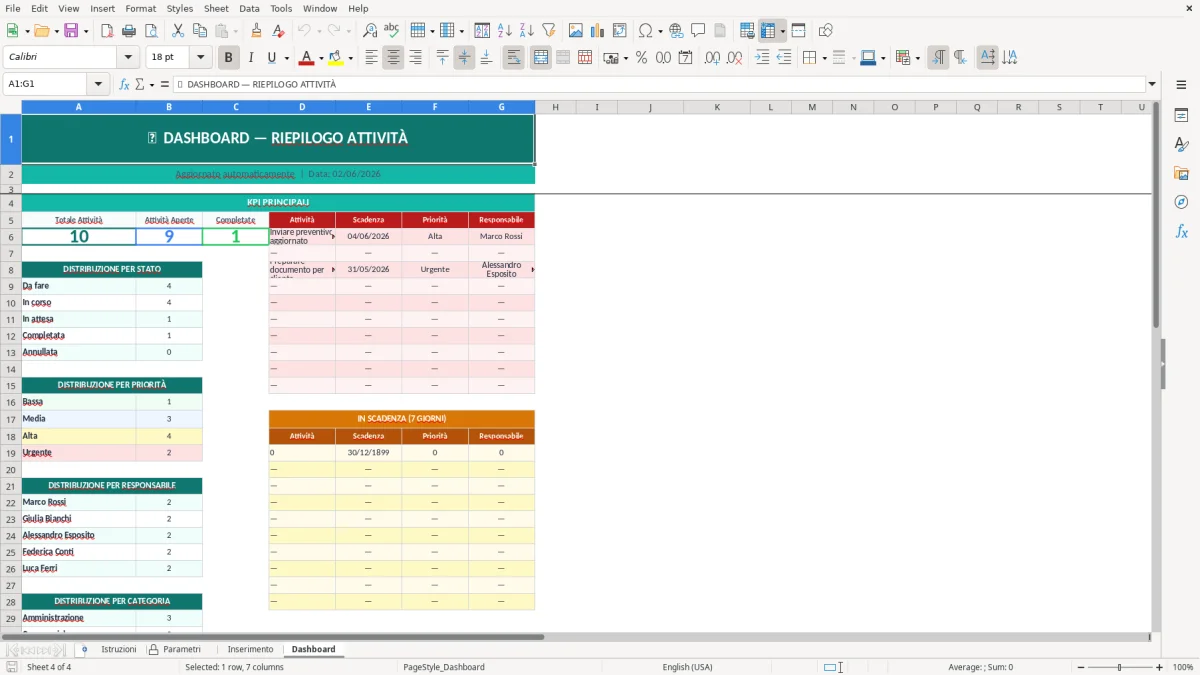
Task: Adjust the zoom slider in status bar
Action: click(1120, 667)
